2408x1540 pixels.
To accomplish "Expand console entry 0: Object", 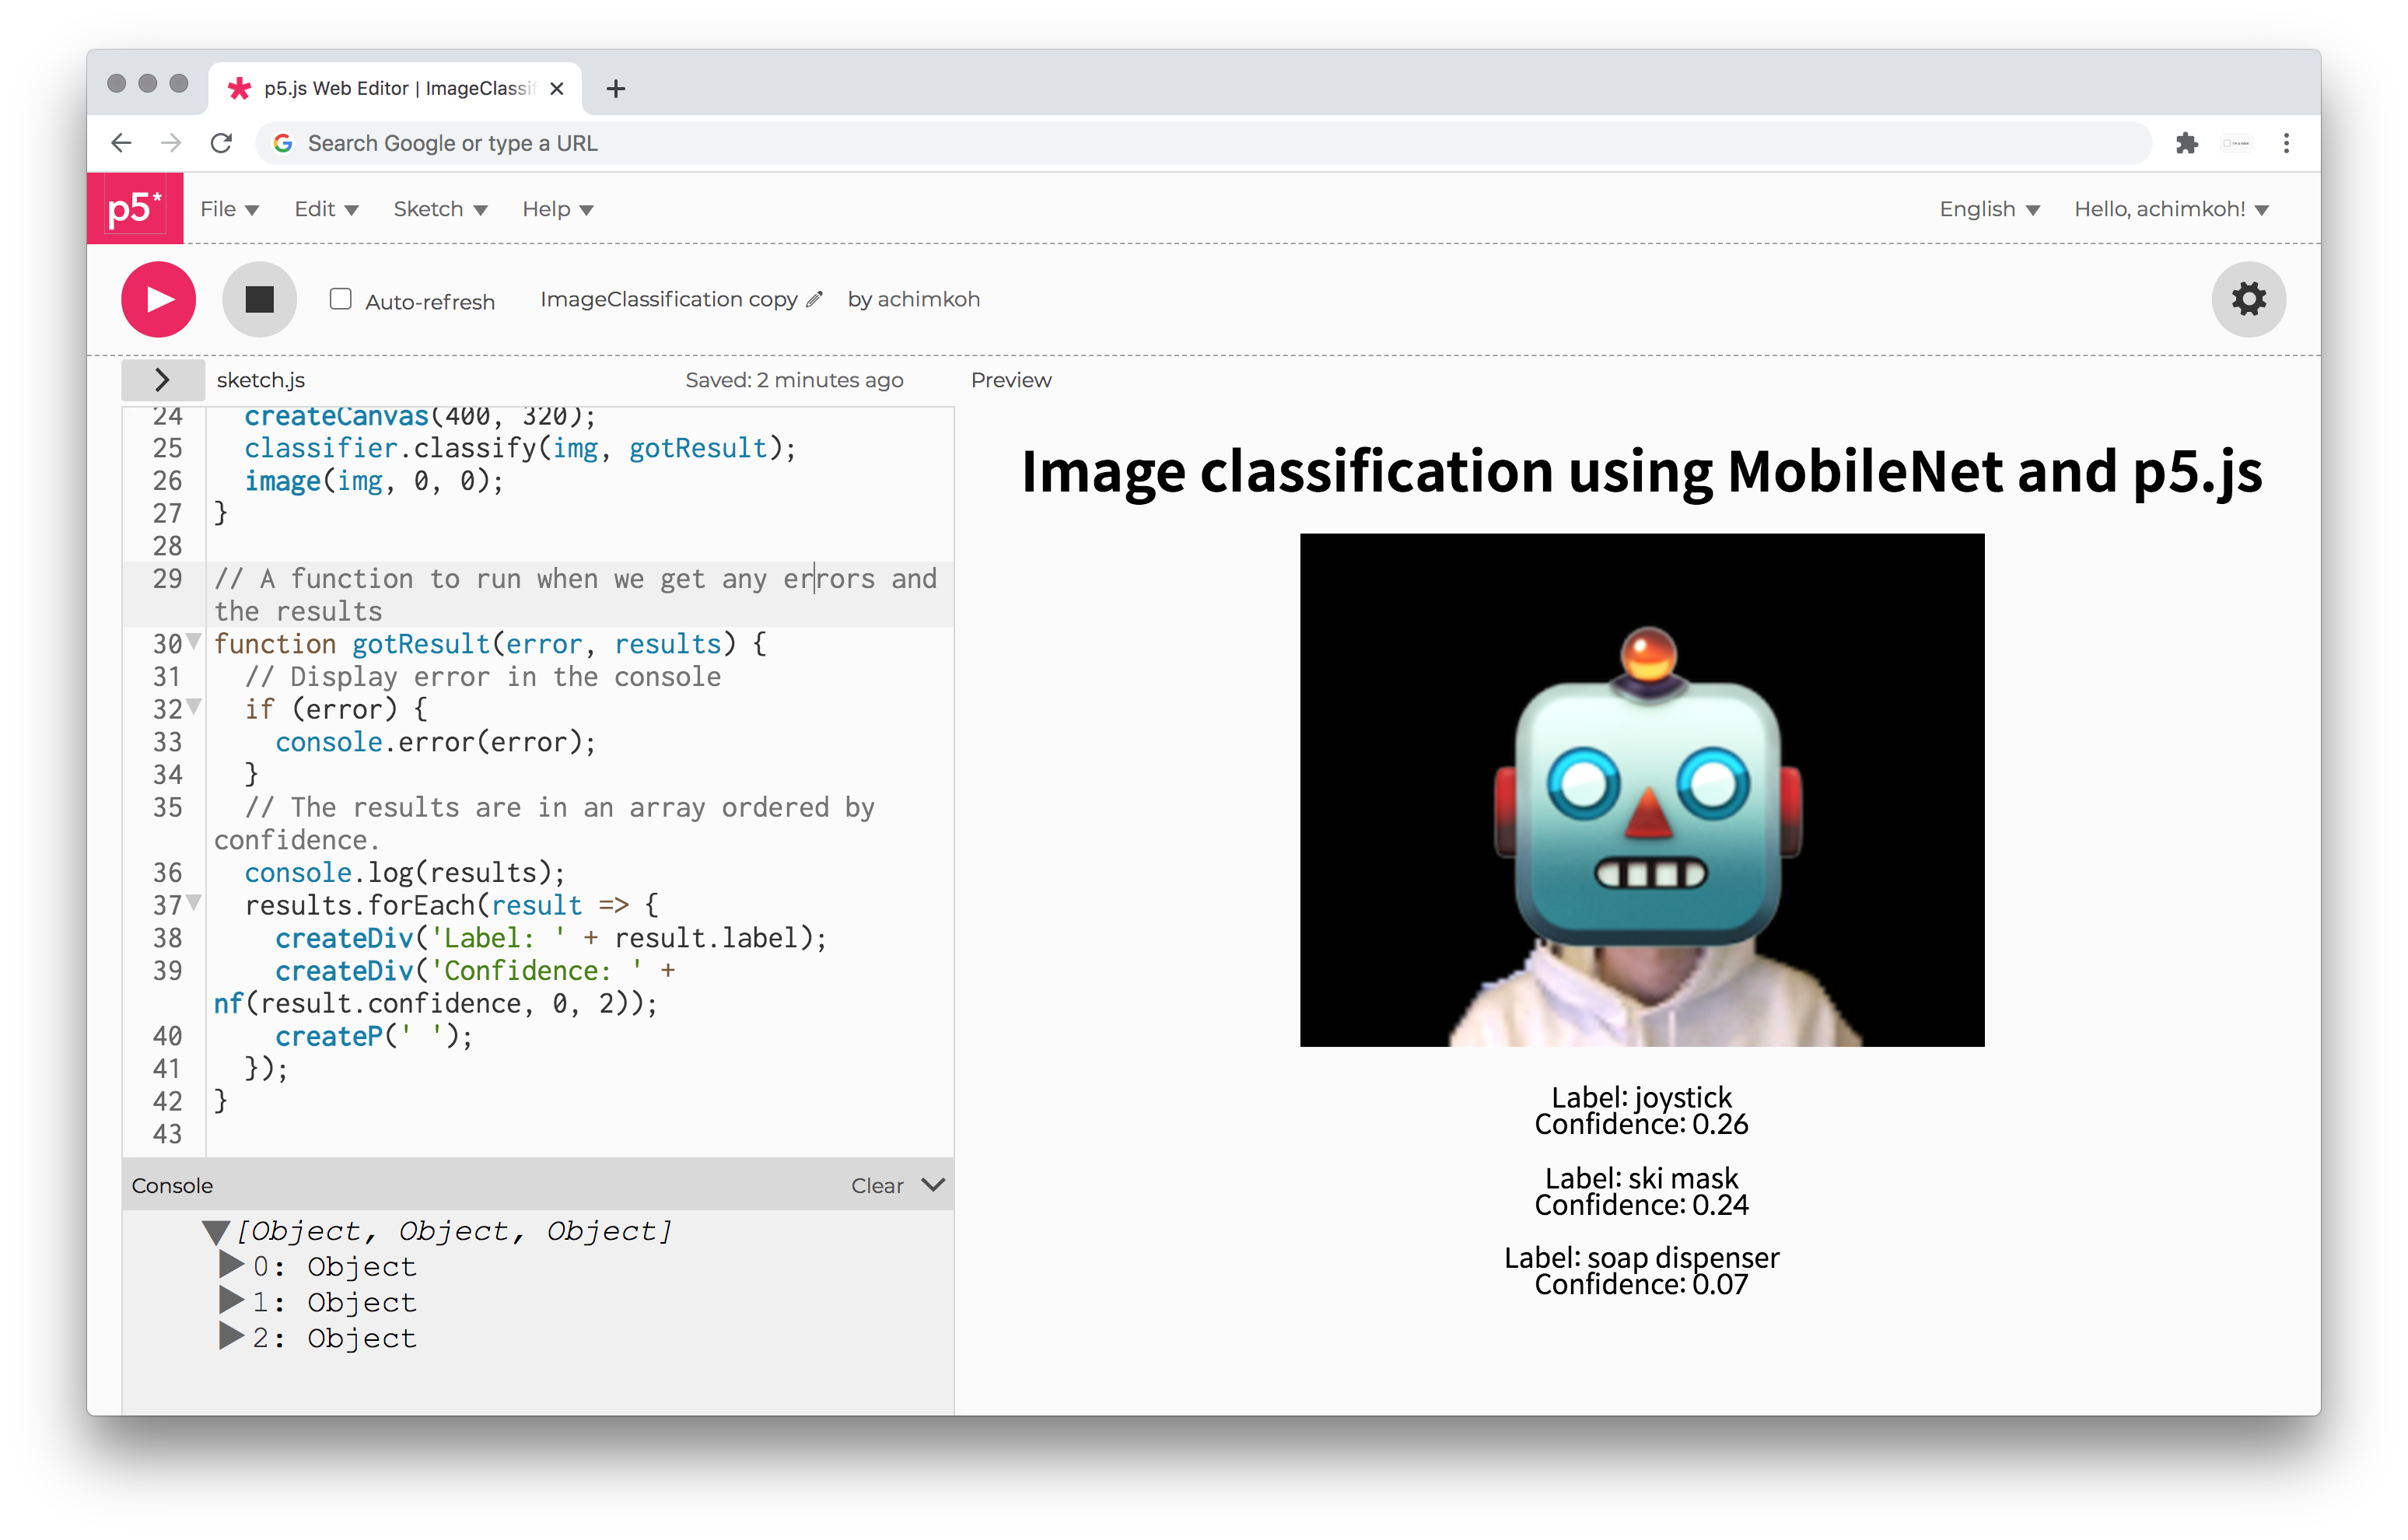I will (x=230, y=1266).
